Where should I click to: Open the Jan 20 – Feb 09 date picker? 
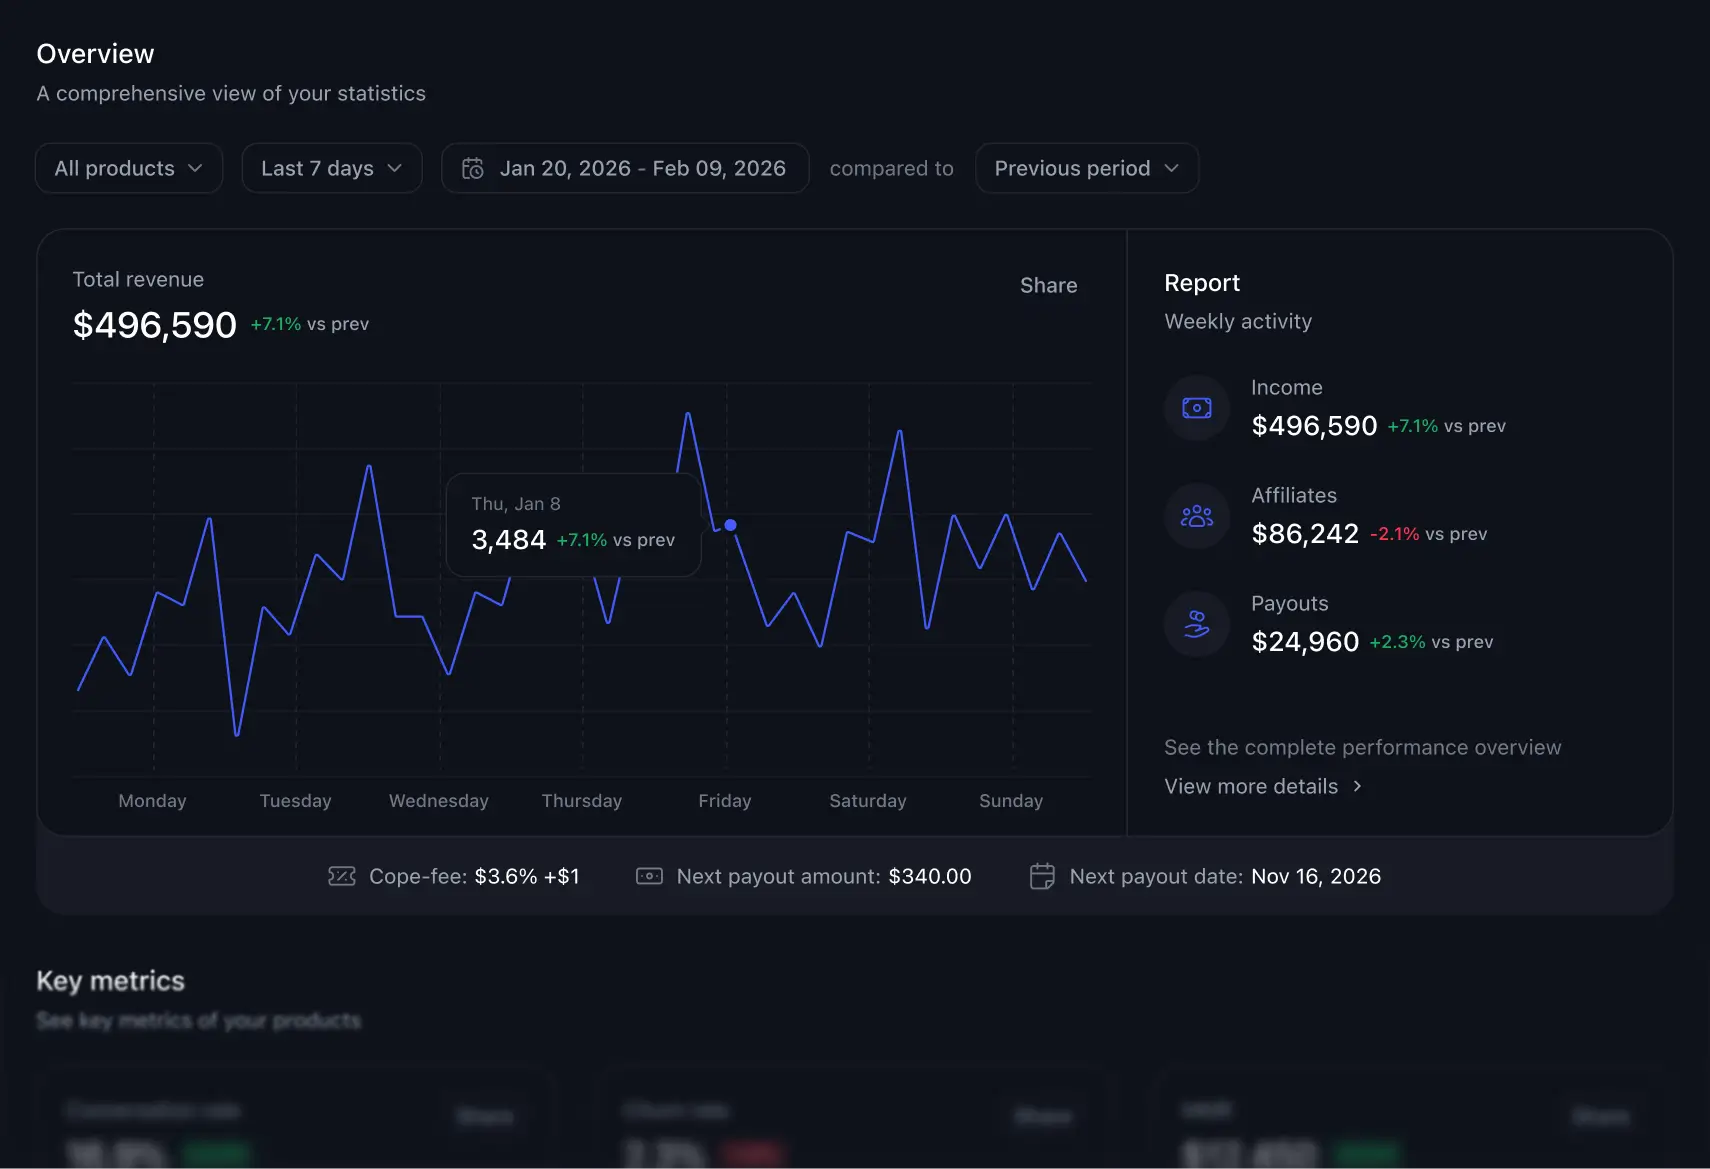[x=625, y=168]
